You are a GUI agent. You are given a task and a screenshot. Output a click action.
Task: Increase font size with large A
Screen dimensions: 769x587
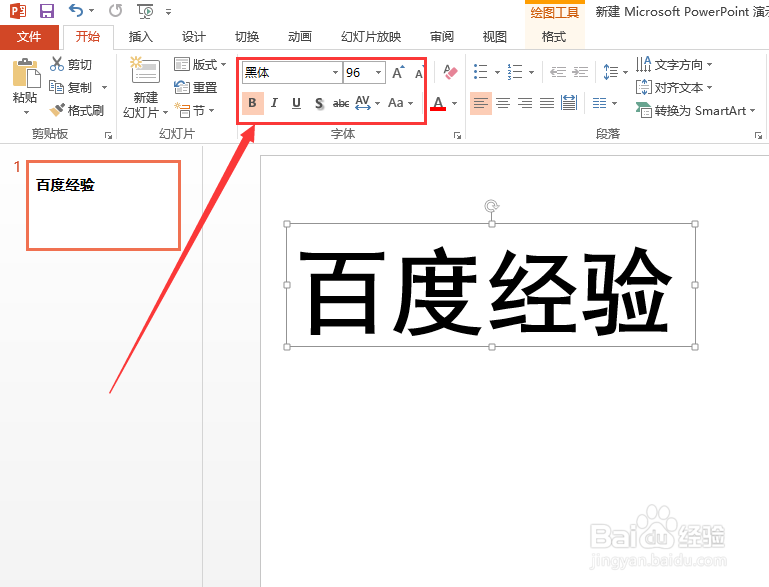(x=398, y=73)
